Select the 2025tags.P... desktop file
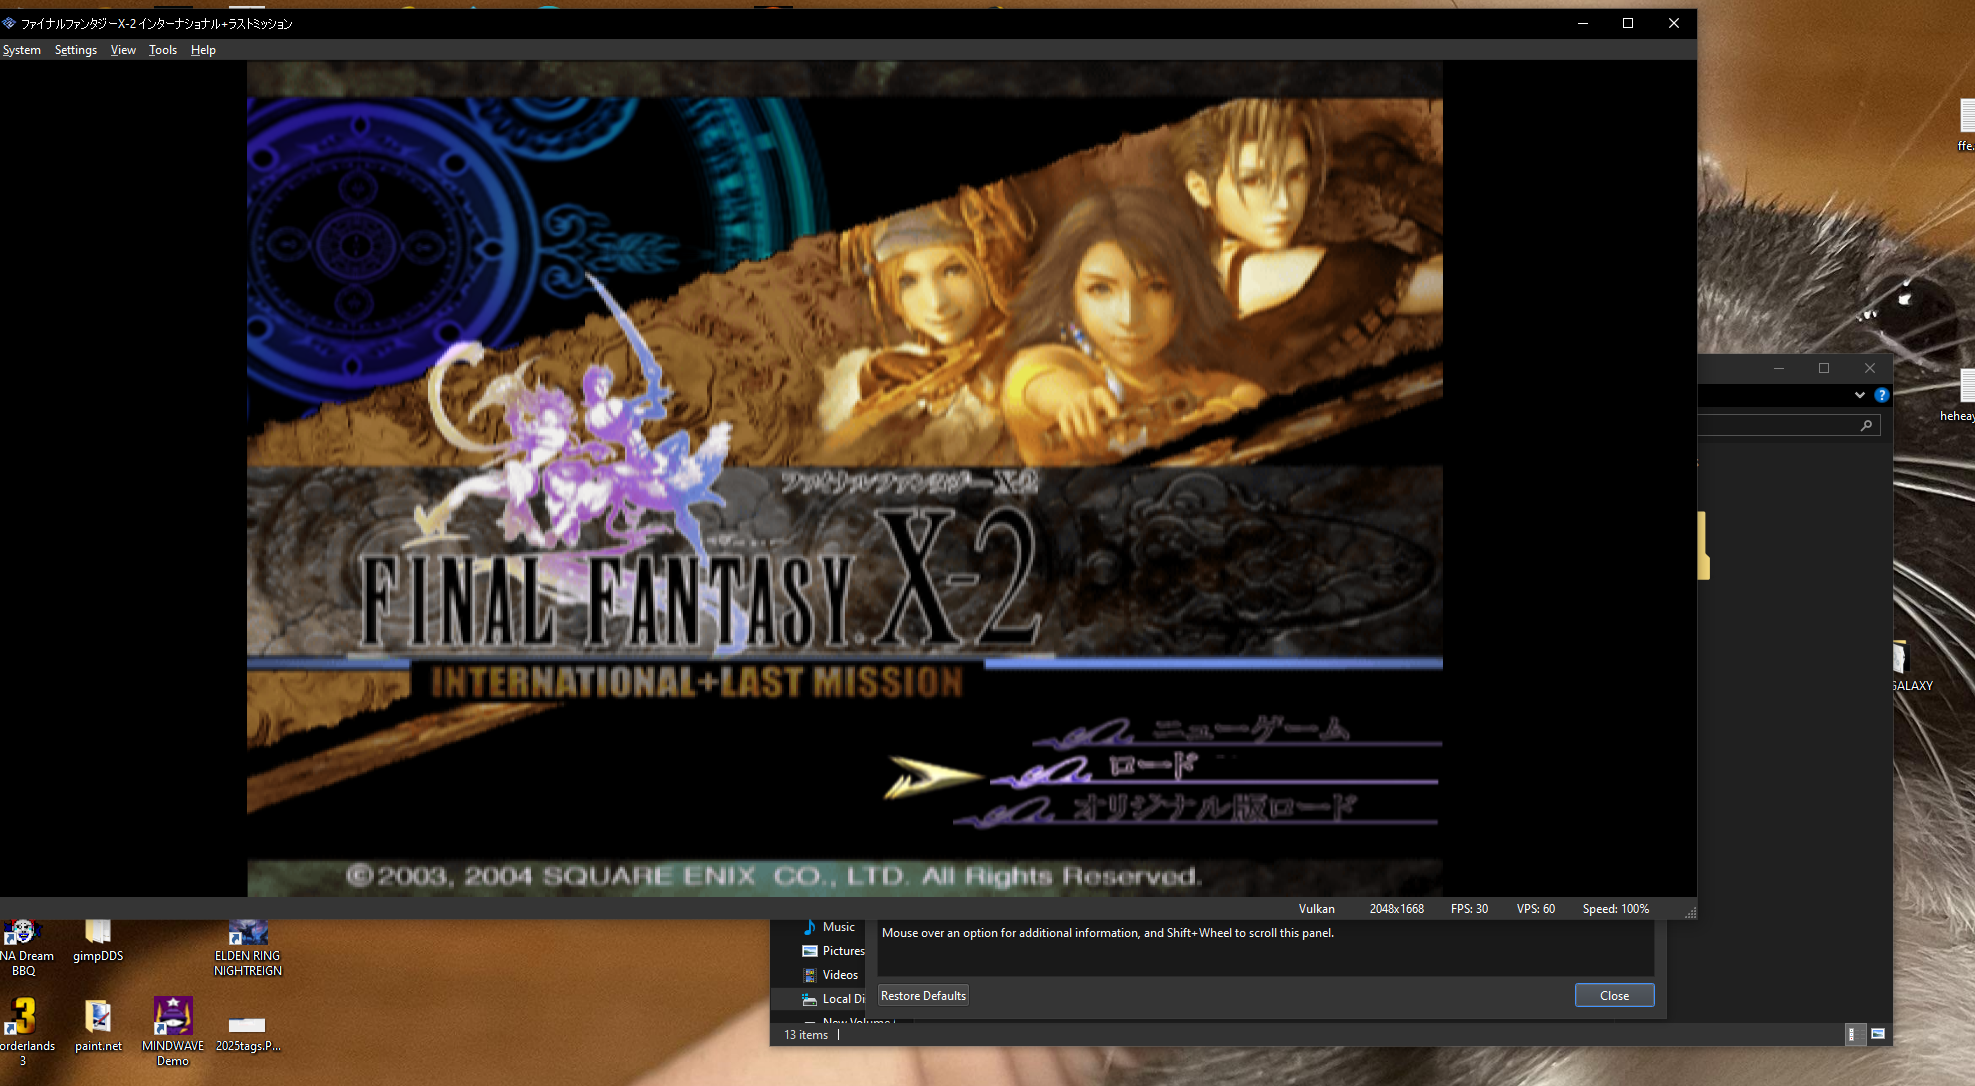 tap(247, 1034)
